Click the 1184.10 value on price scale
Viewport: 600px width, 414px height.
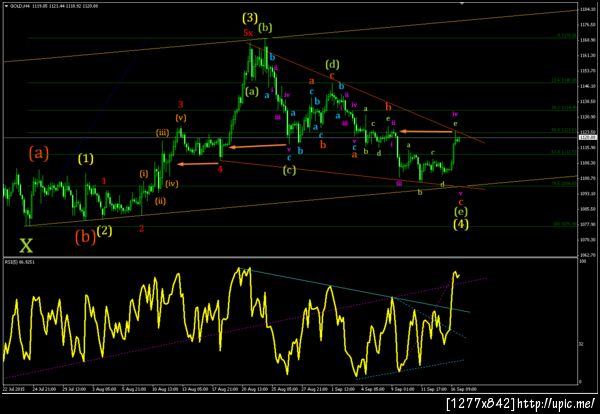click(x=586, y=9)
